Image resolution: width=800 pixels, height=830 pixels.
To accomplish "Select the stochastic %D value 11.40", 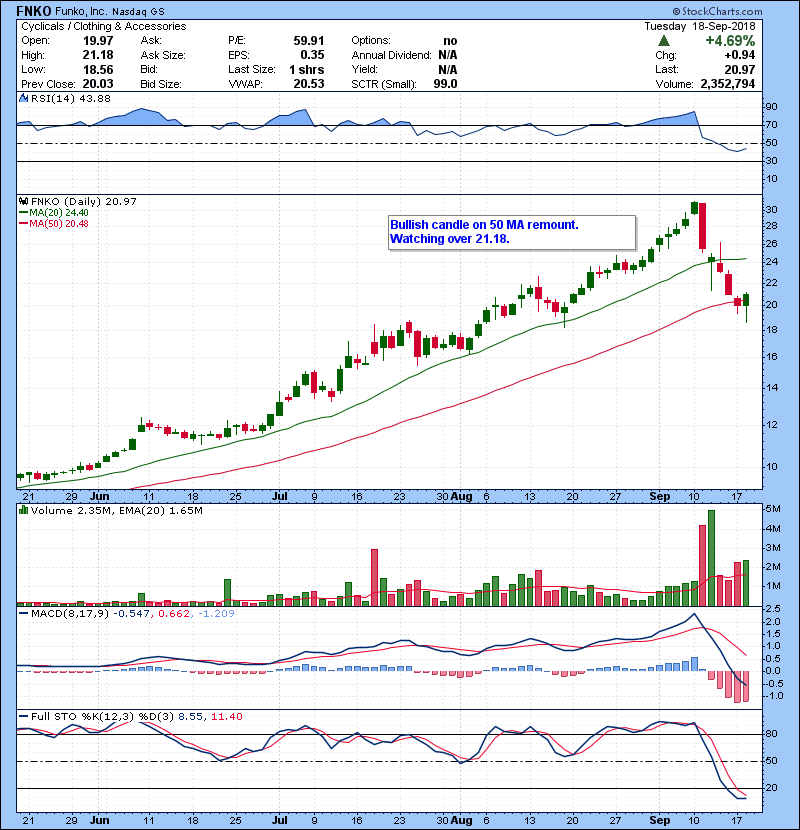I will [x=227, y=717].
